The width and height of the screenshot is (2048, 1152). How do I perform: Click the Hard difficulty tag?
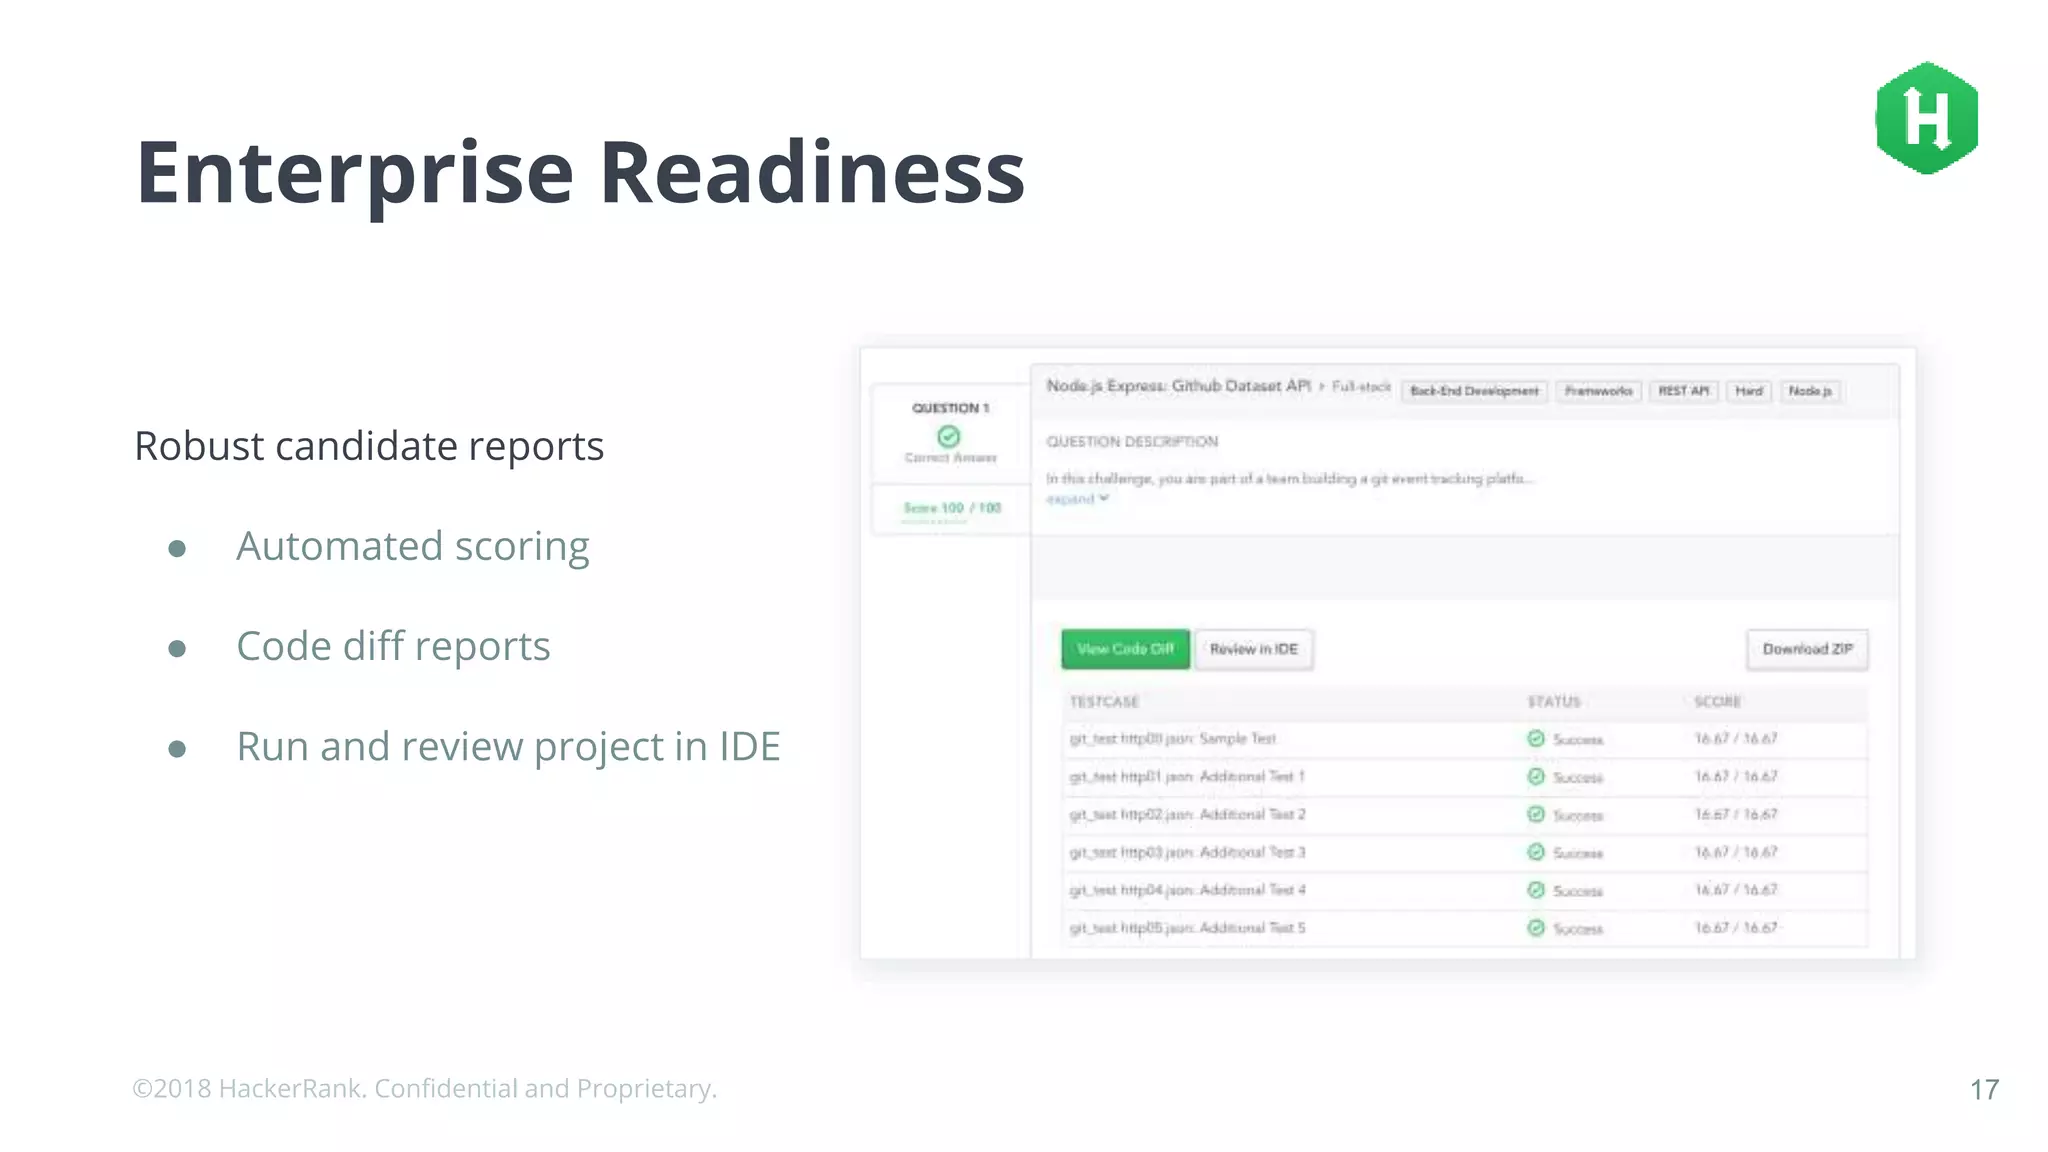tap(1748, 391)
